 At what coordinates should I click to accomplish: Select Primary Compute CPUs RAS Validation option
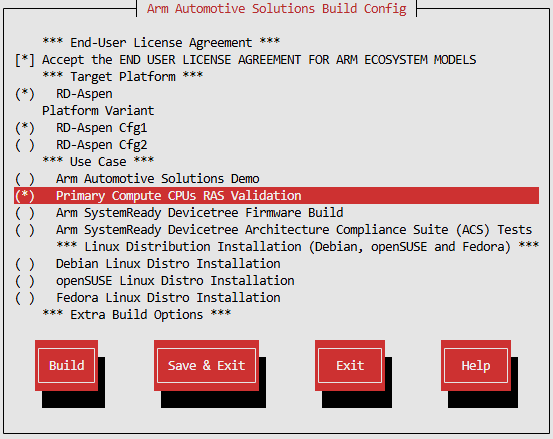pos(276,196)
